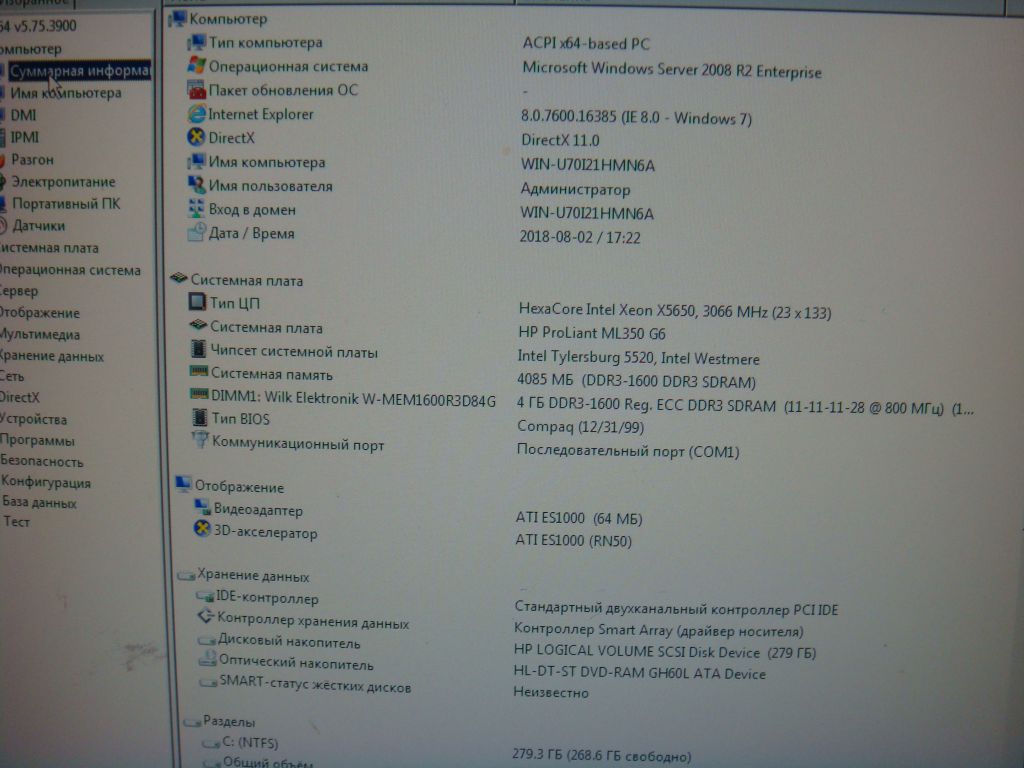The image size is (1024, 768).
Task: Open link HexaCore Intel Xeon X5650
Action: (x=675, y=312)
